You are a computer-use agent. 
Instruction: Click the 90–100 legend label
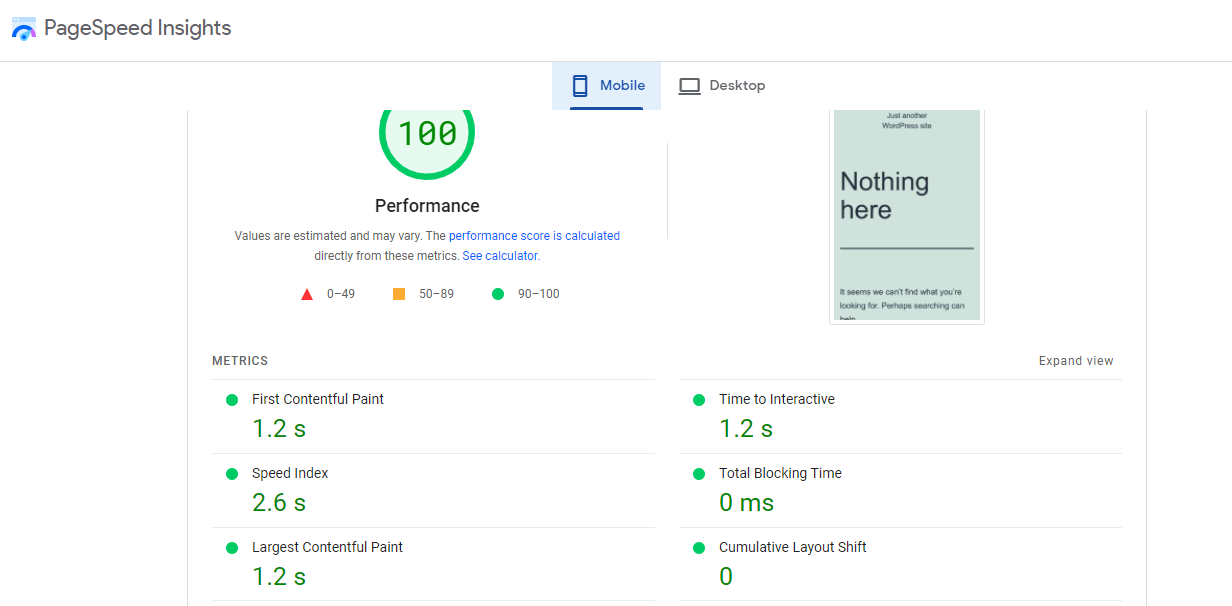pos(539,294)
